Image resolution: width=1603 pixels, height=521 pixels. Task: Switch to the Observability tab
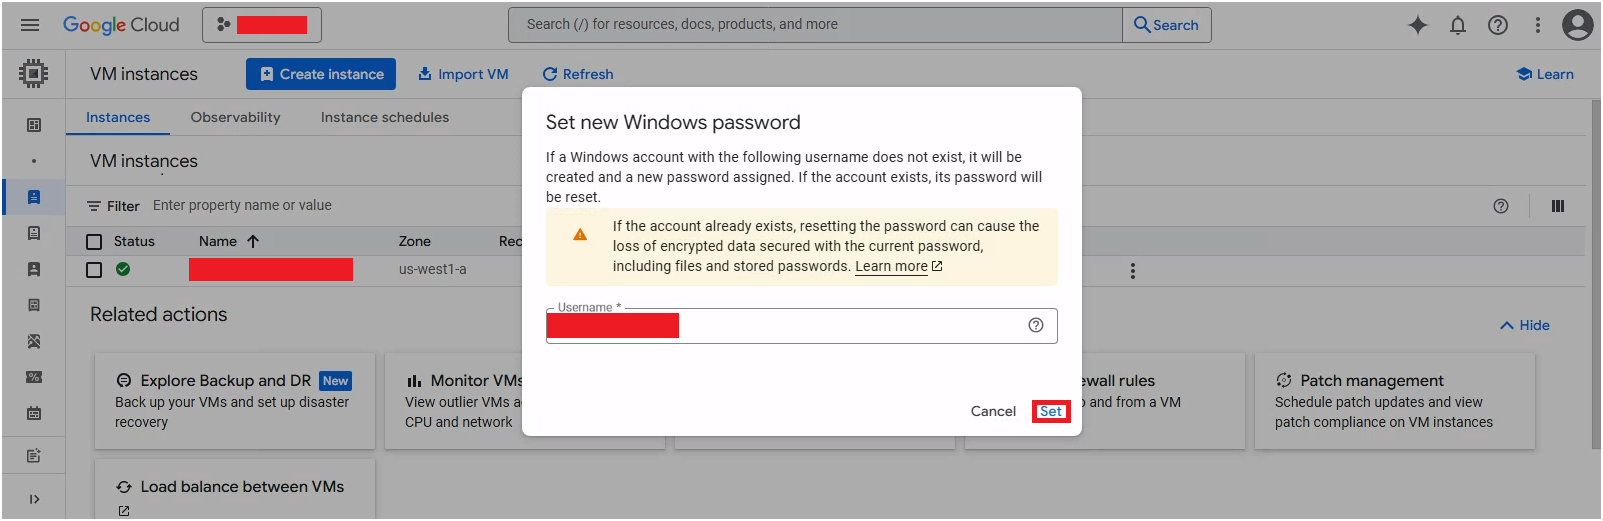pos(236,117)
